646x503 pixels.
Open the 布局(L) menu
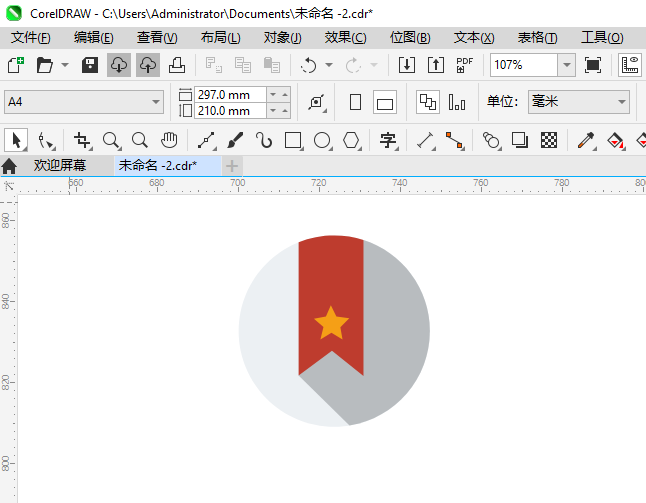coord(220,38)
